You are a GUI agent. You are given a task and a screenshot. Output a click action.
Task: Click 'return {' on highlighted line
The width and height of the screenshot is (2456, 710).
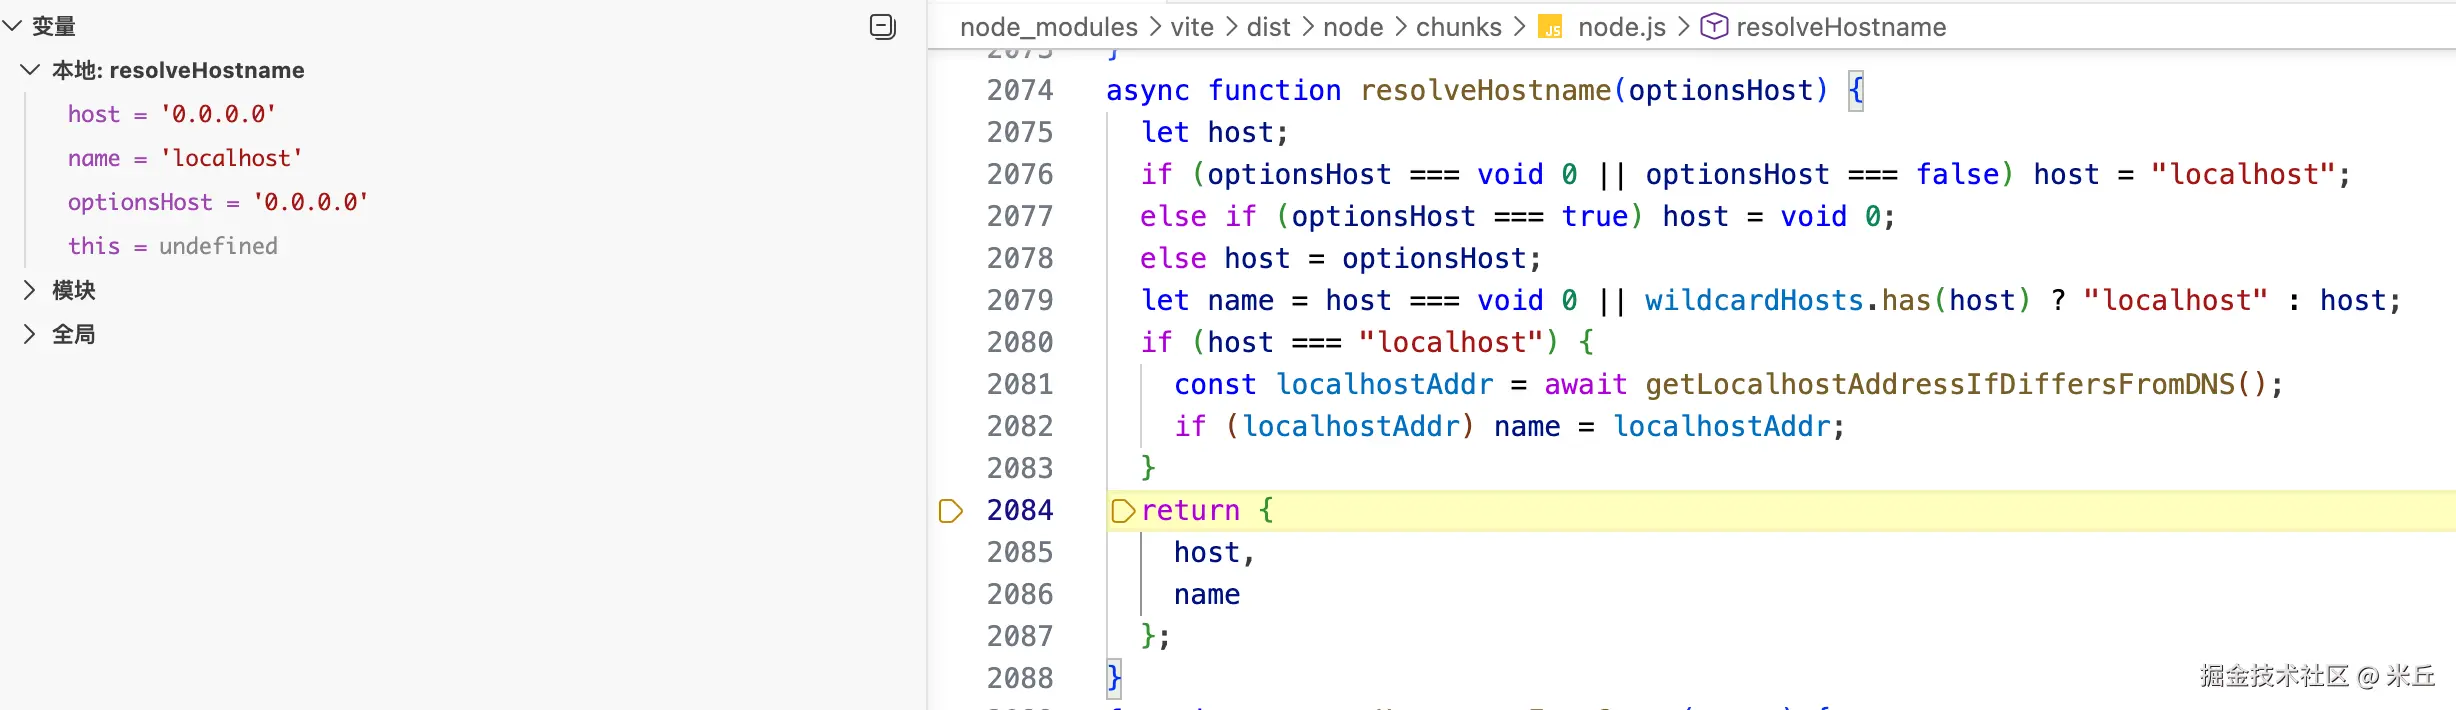(x=1207, y=511)
